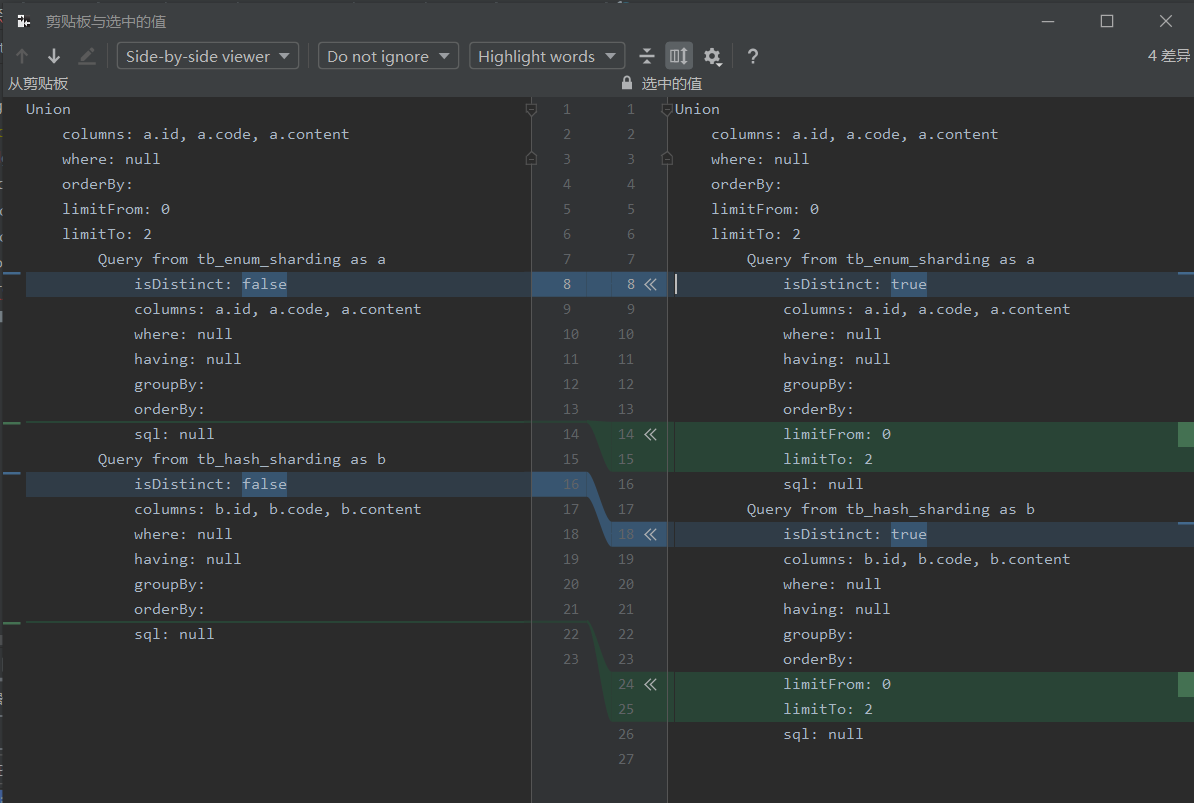Click groupBy: on left line 12
1194x803 pixels.
point(169,384)
